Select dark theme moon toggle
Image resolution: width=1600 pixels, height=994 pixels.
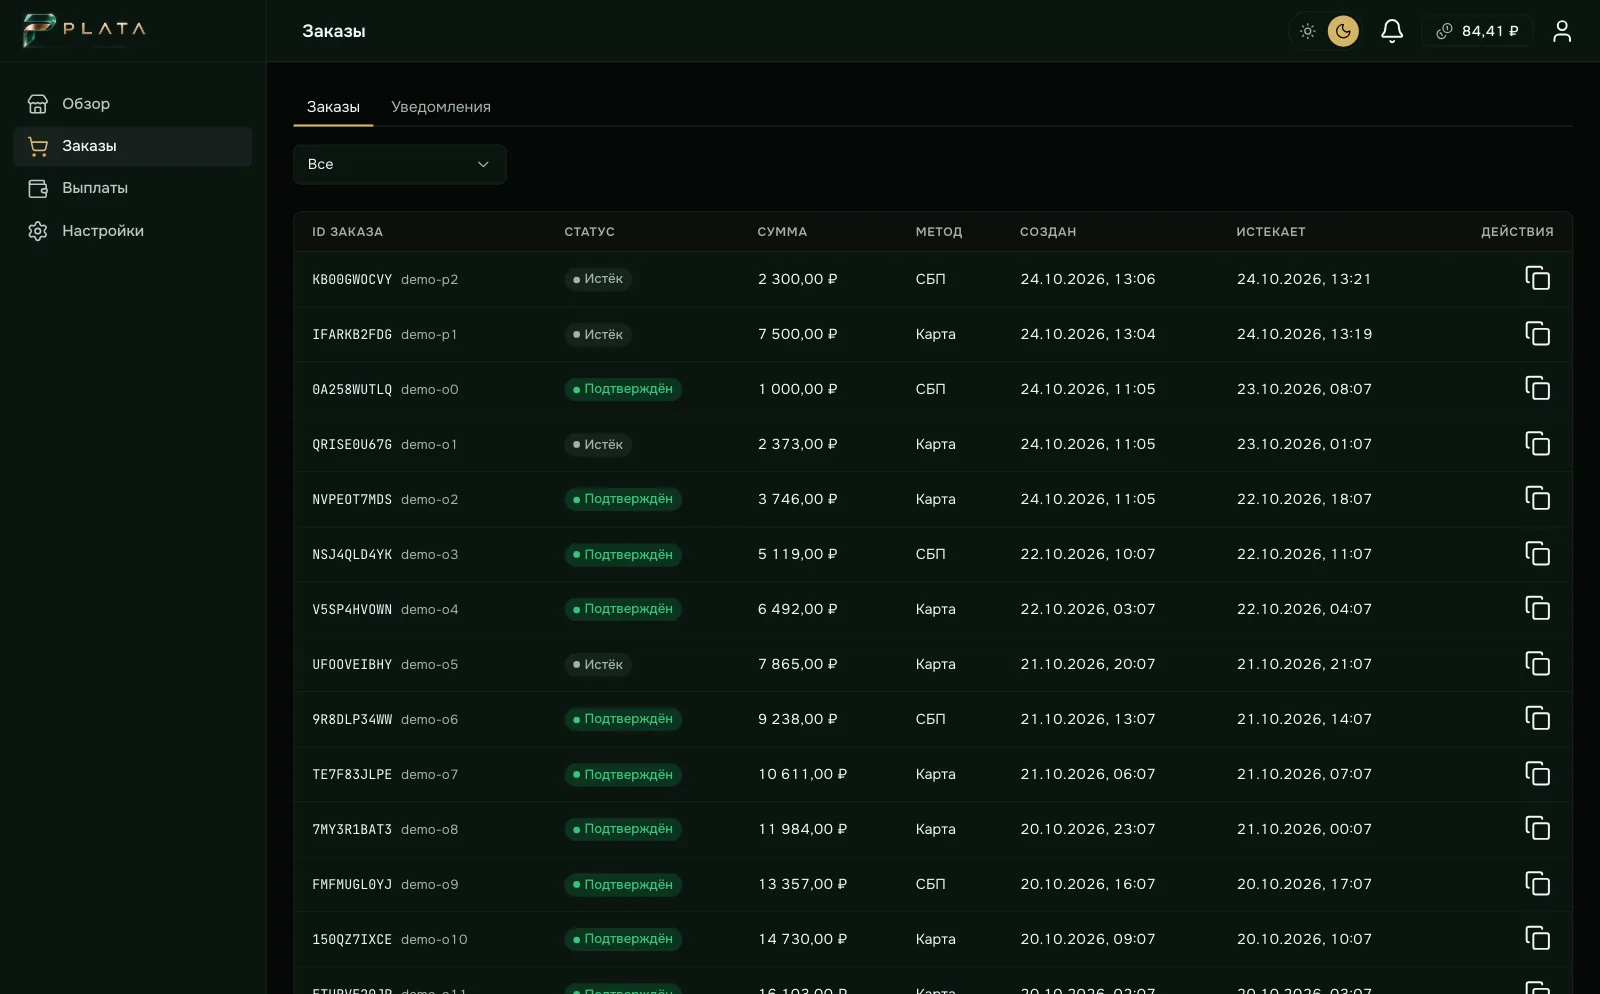click(x=1343, y=31)
